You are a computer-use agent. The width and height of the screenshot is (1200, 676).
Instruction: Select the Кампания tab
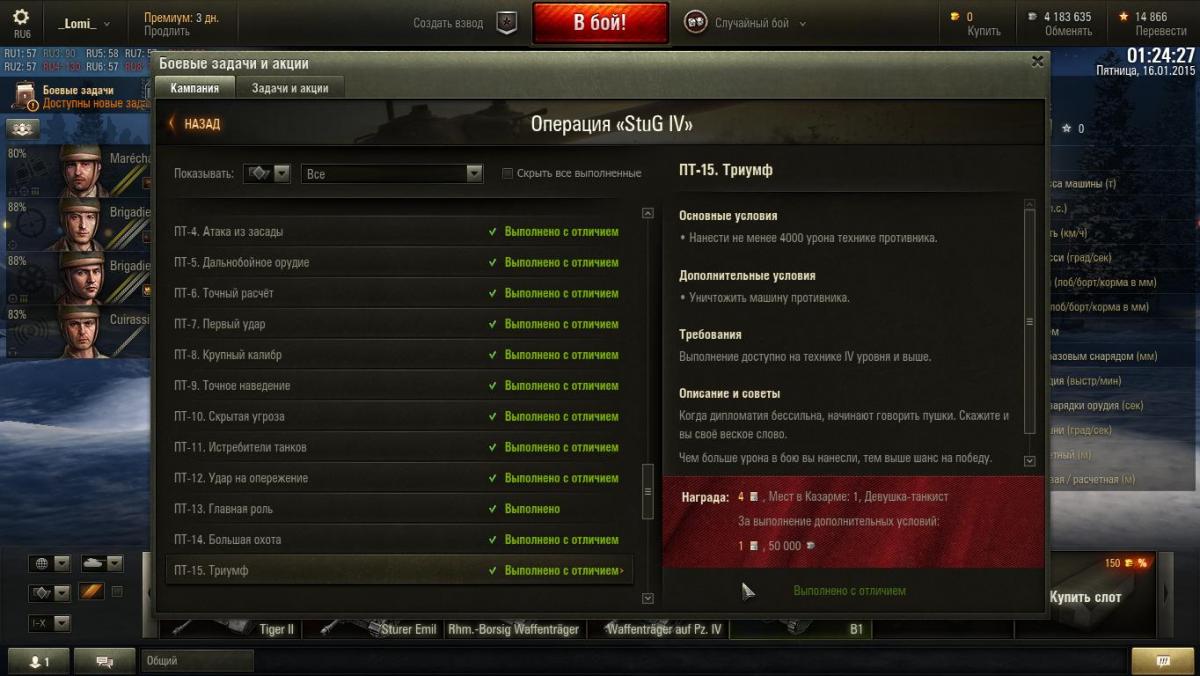pyautogui.click(x=195, y=88)
